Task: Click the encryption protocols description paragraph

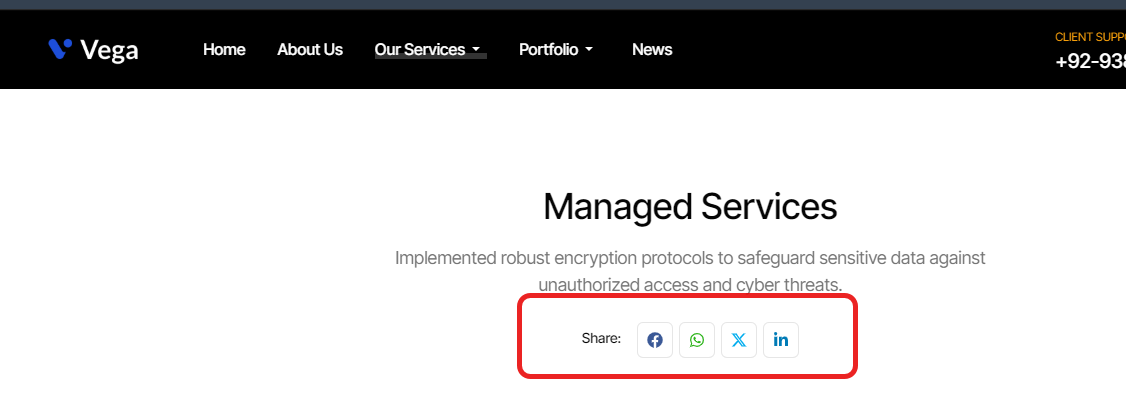Action: pos(690,270)
